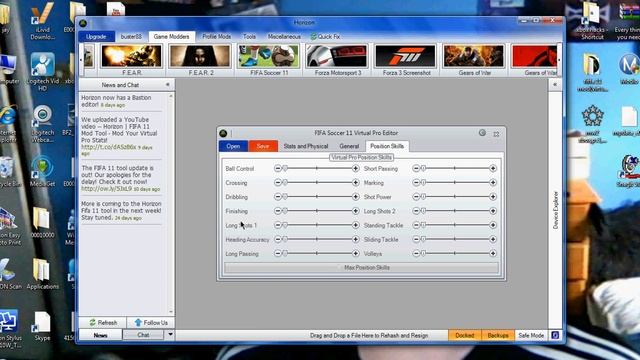The width and height of the screenshot is (640, 360).
Task: Raise Finishing using its plus icon
Action: click(x=356, y=211)
